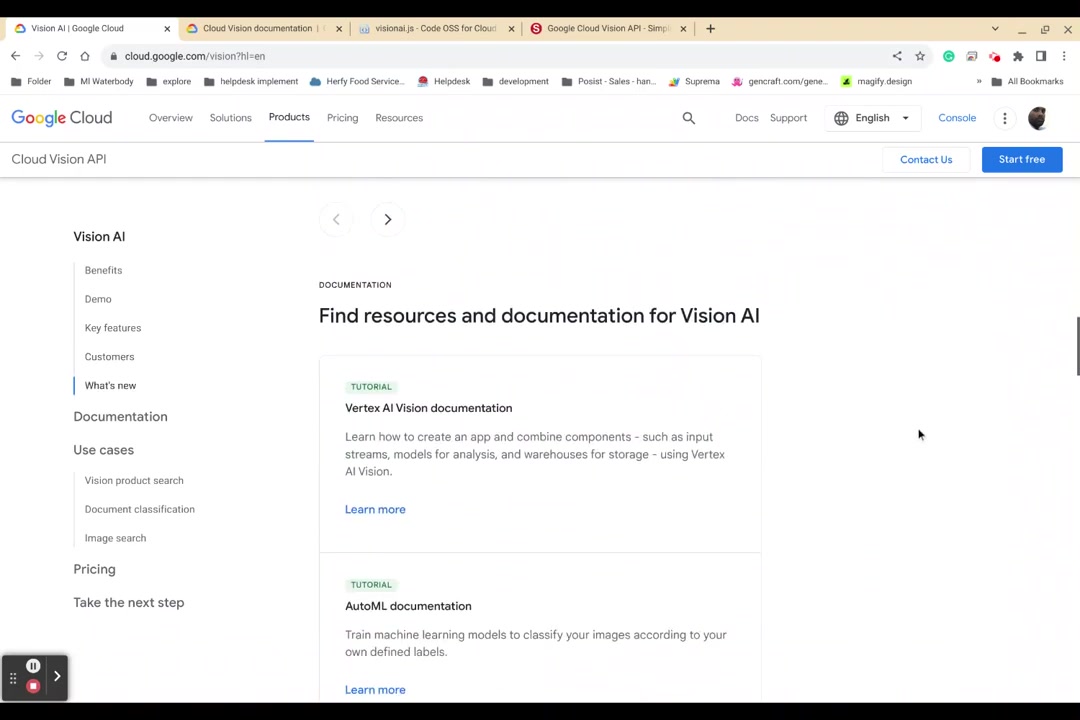
Task: Open the share icon in the address bar
Action: [897, 56]
